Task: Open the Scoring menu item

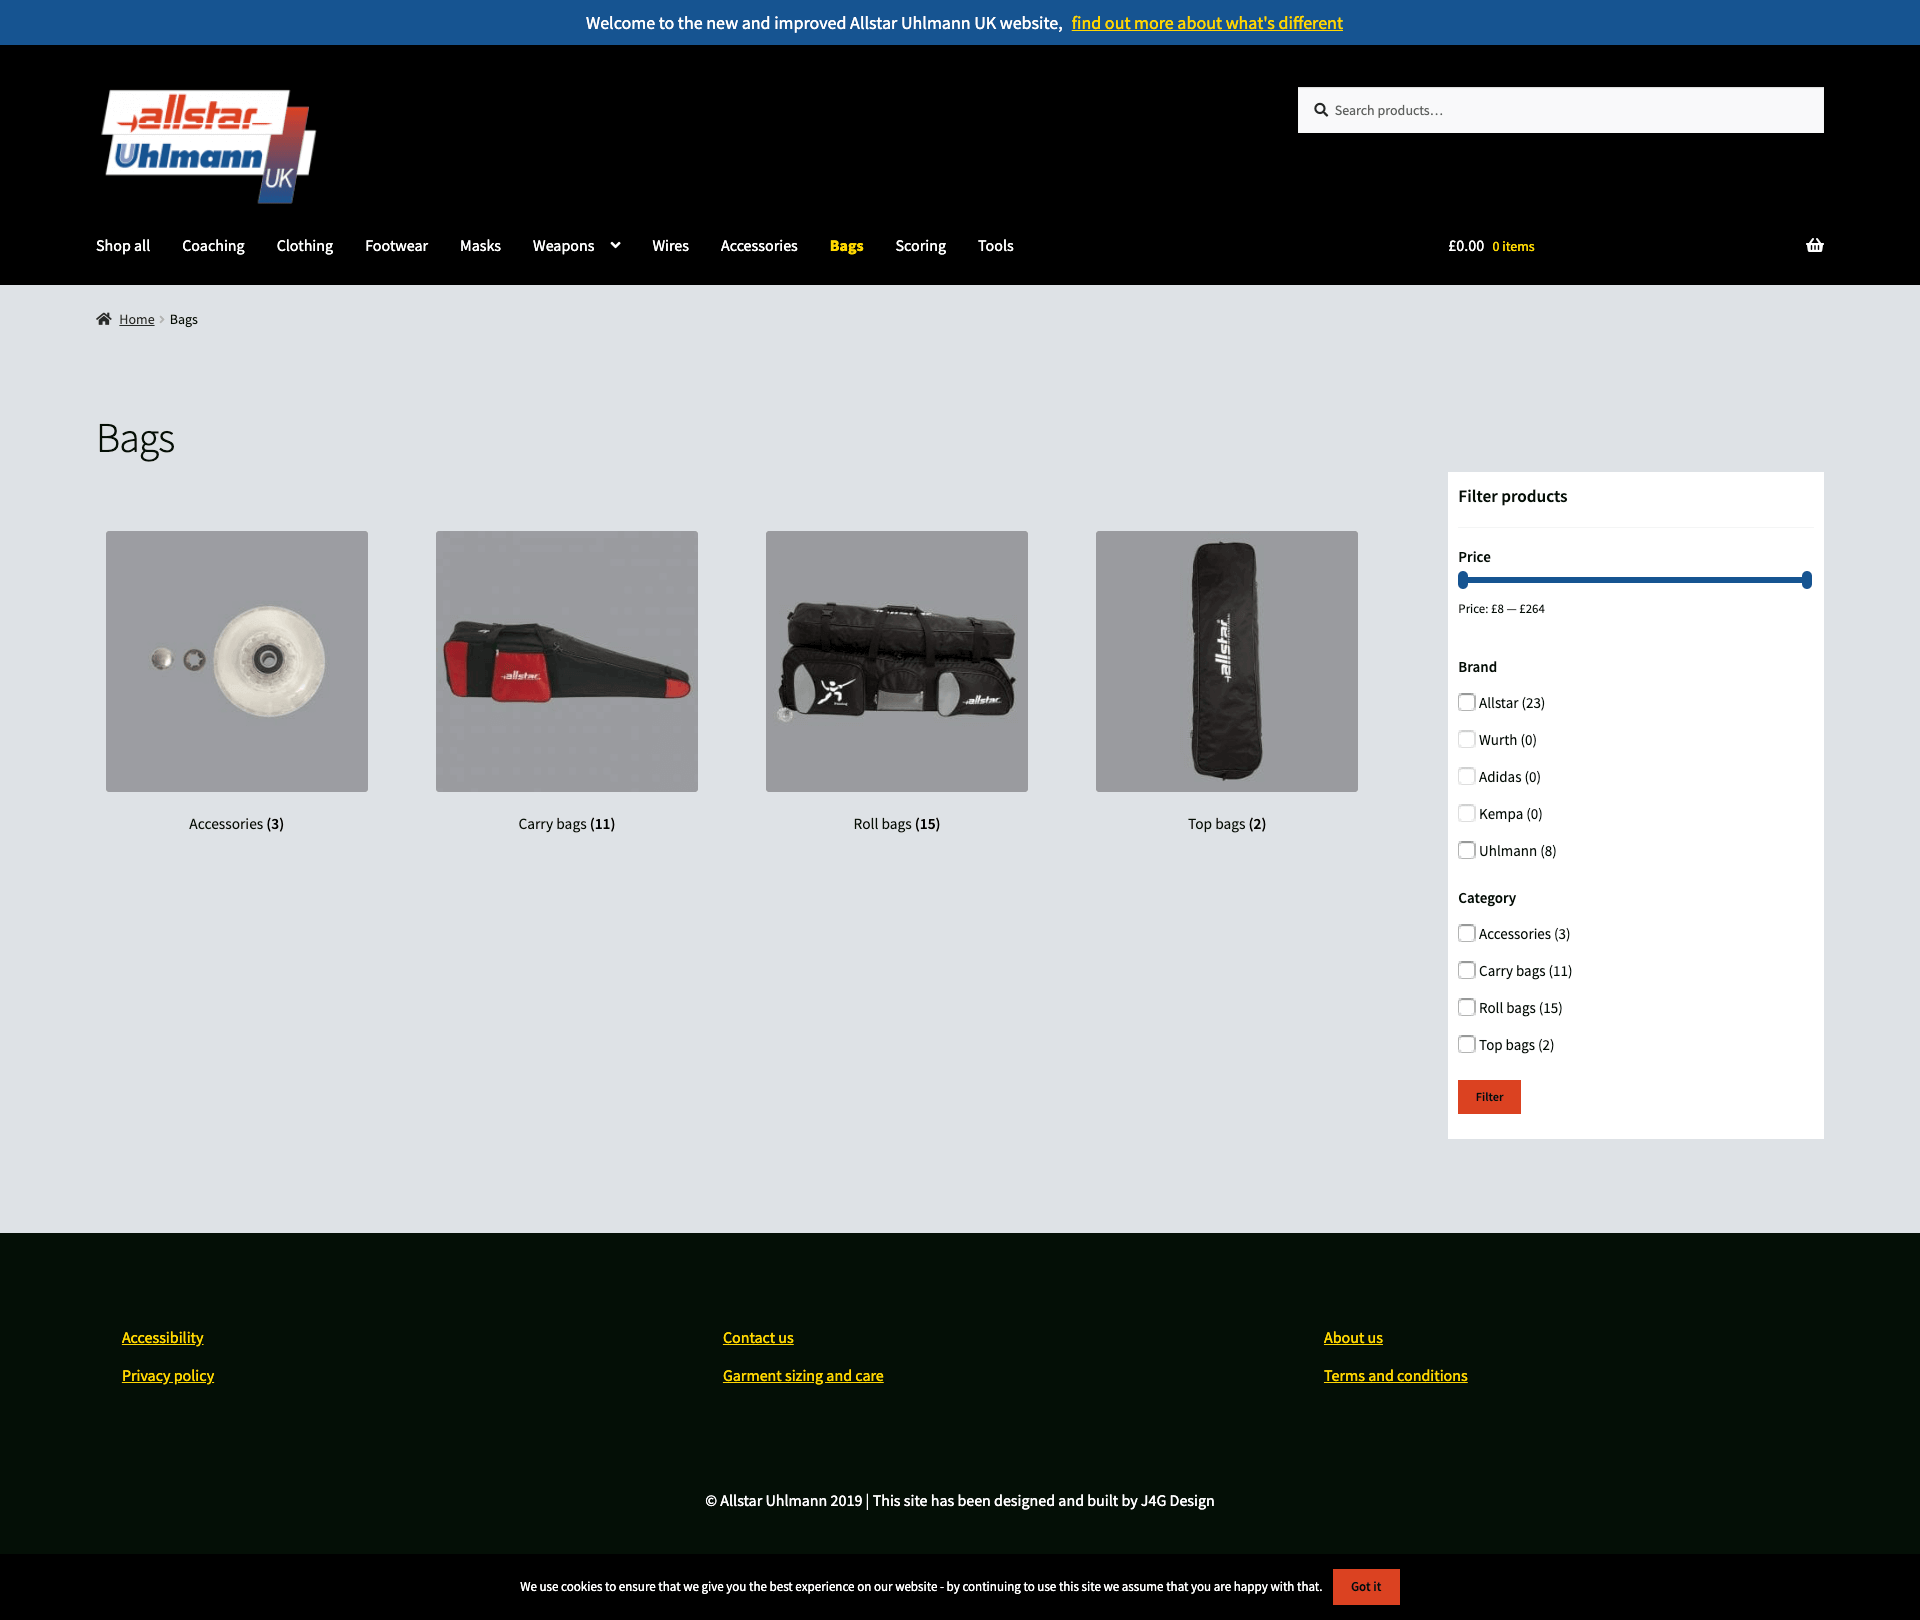Action: point(920,246)
